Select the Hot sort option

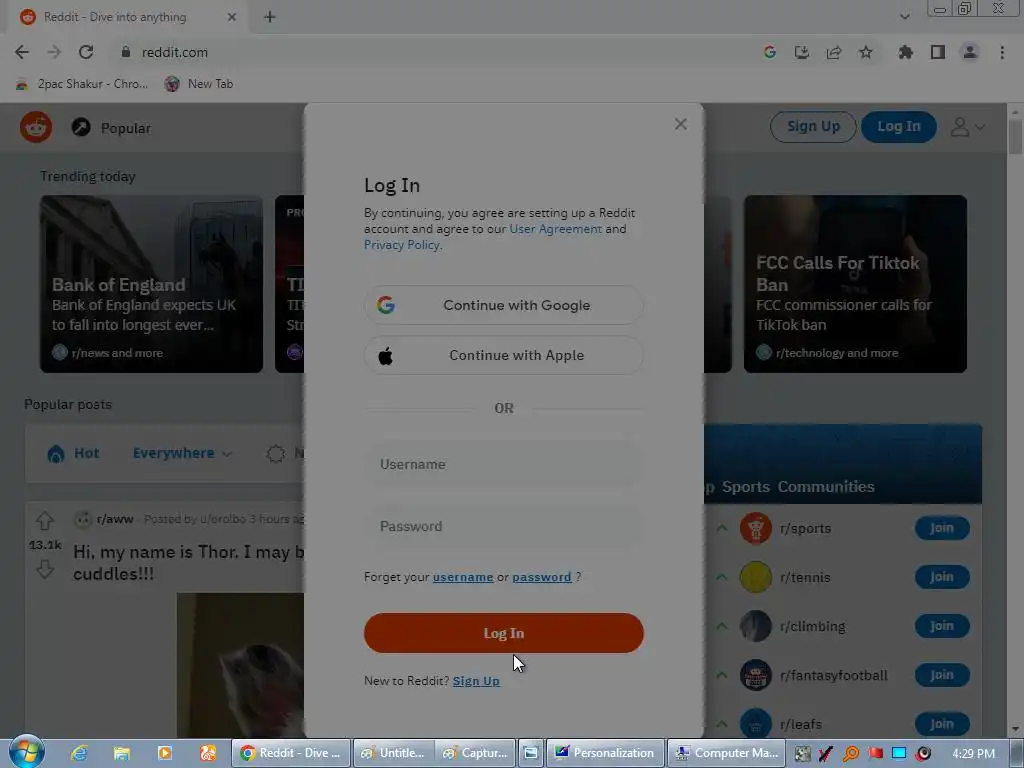[x=74, y=453]
